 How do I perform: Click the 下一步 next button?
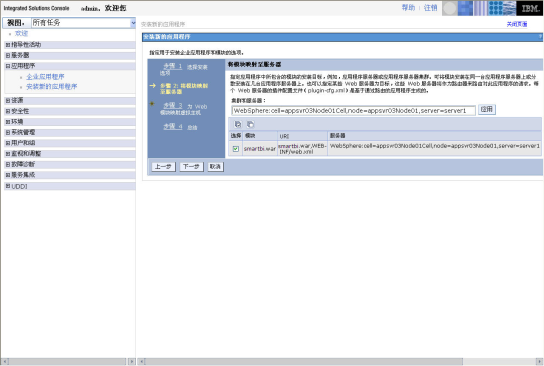191,167
